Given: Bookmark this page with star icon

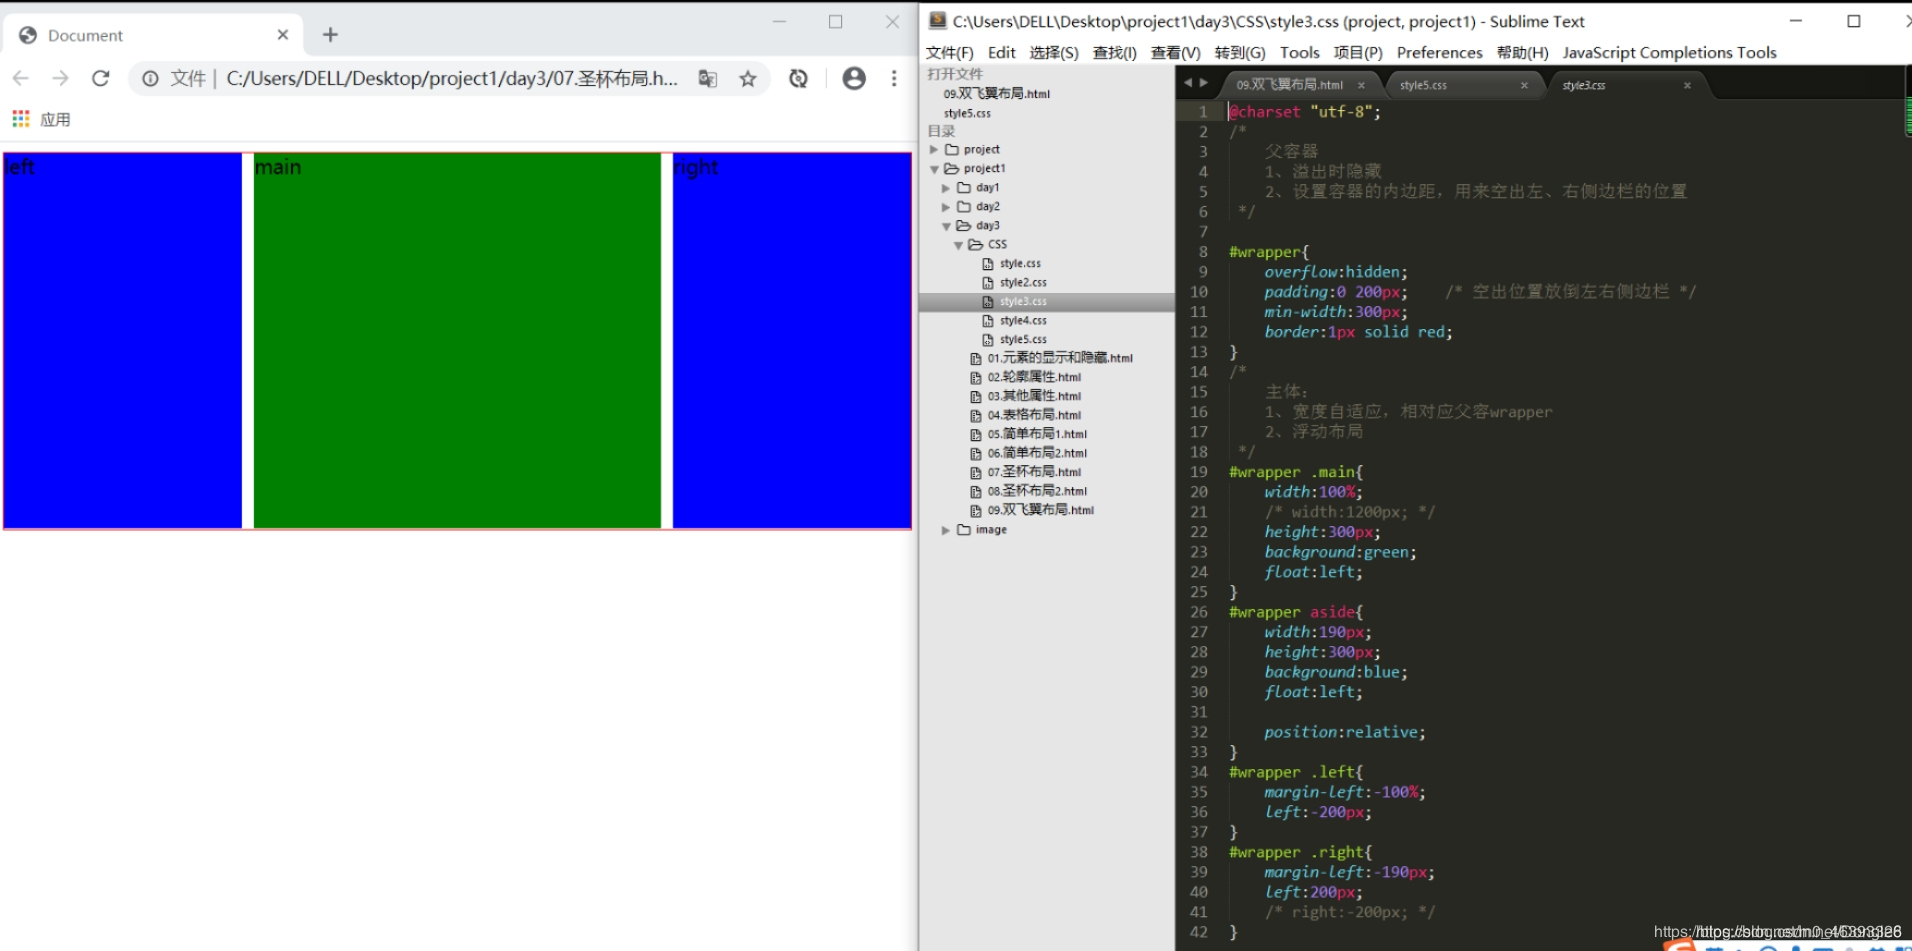Looking at the screenshot, I should point(748,78).
